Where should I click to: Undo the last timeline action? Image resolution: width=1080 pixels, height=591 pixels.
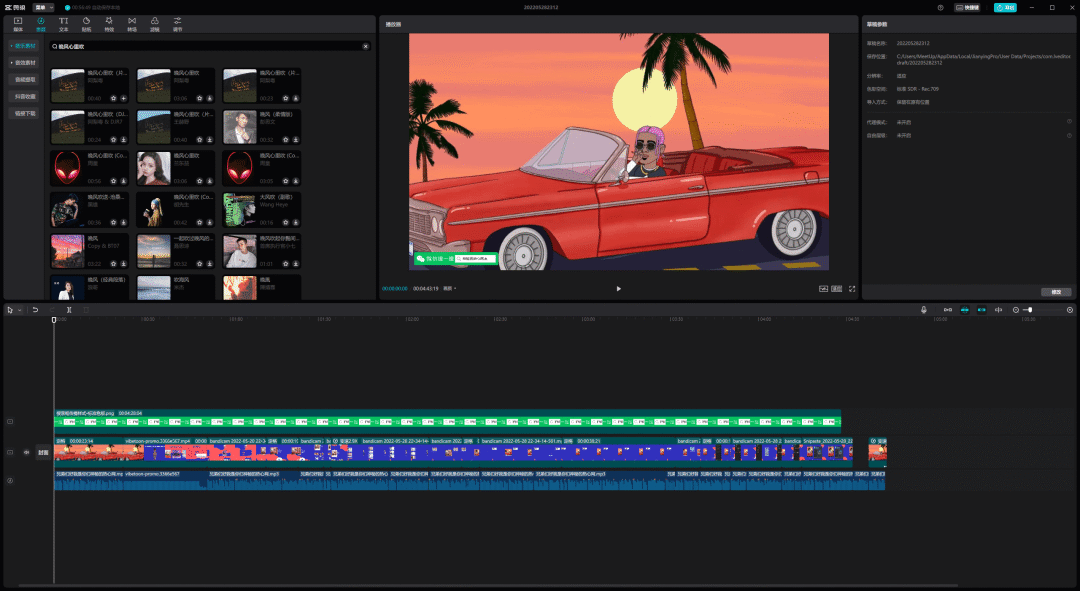(35, 310)
